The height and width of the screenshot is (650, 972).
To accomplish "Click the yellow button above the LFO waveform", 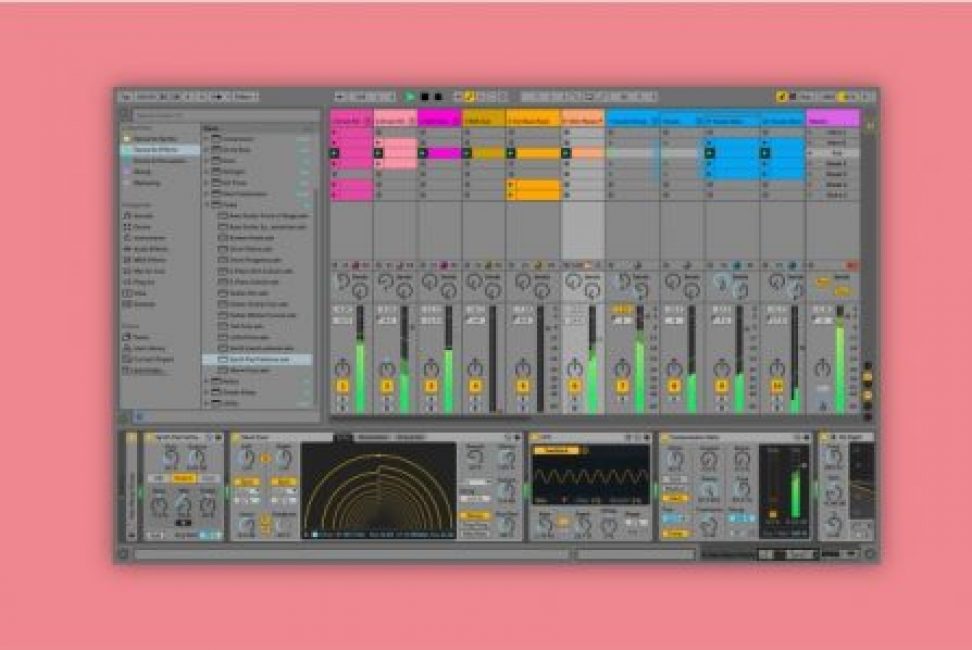I will pyautogui.click(x=555, y=450).
